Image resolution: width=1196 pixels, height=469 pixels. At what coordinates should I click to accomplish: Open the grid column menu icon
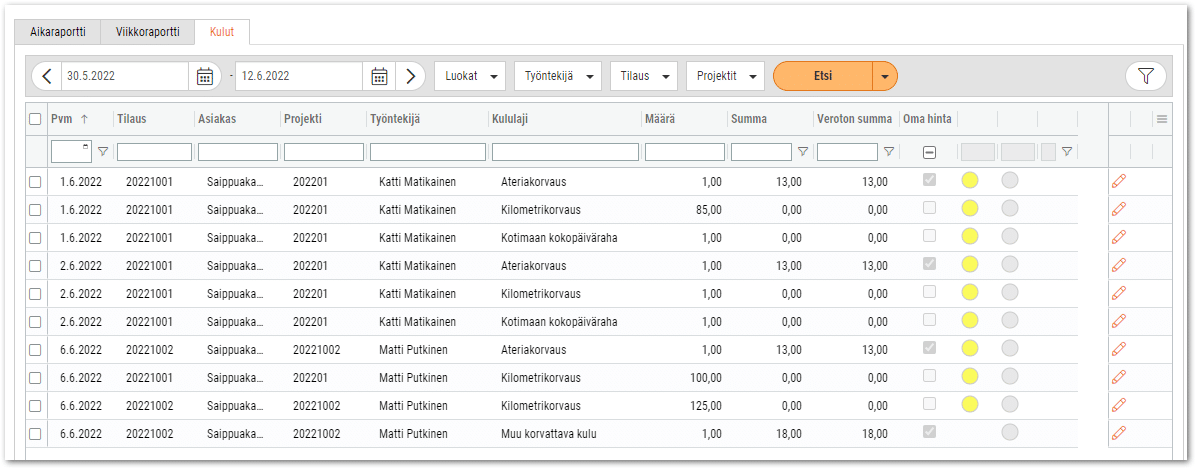pos(1162,119)
